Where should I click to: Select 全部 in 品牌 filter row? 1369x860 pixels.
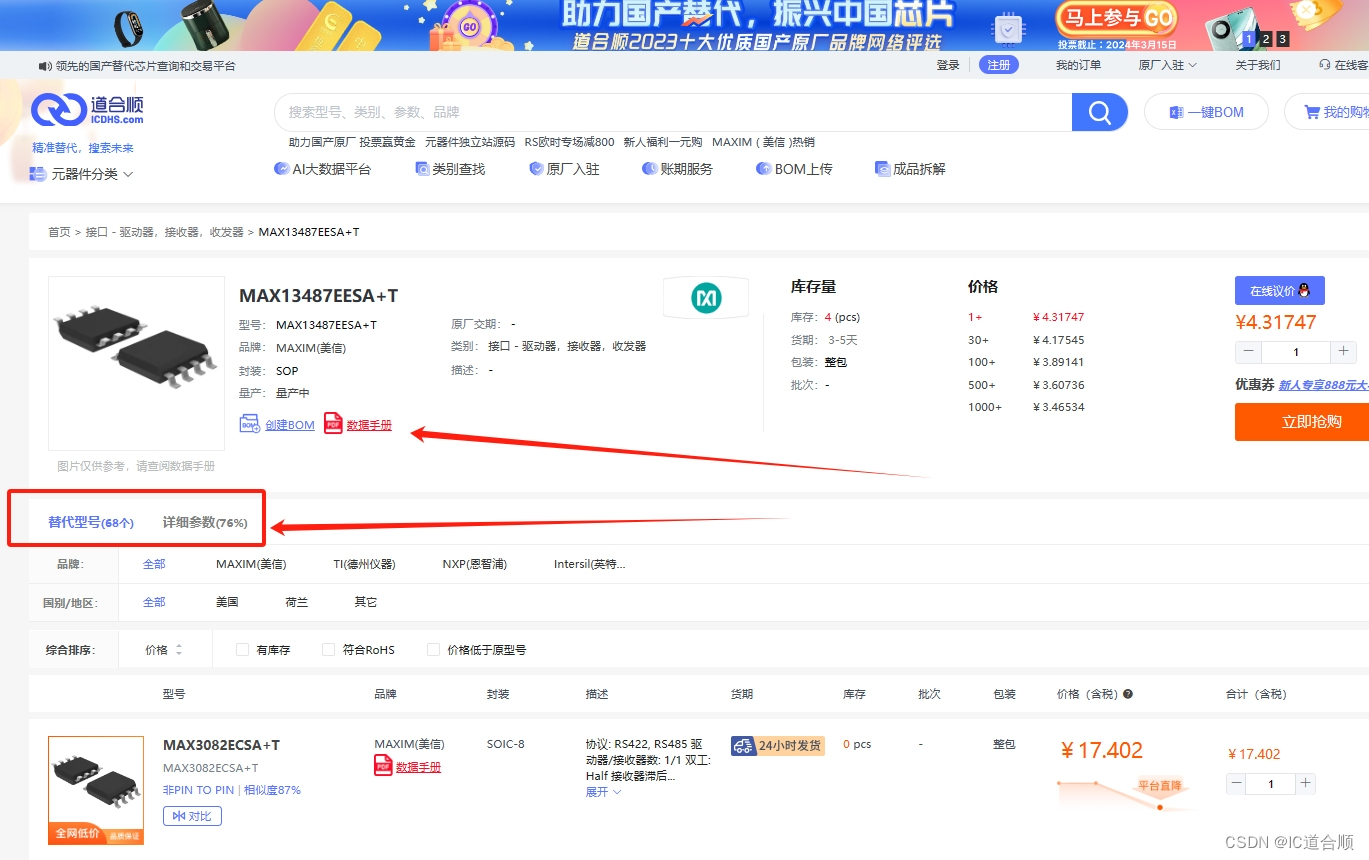pos(154,564)
